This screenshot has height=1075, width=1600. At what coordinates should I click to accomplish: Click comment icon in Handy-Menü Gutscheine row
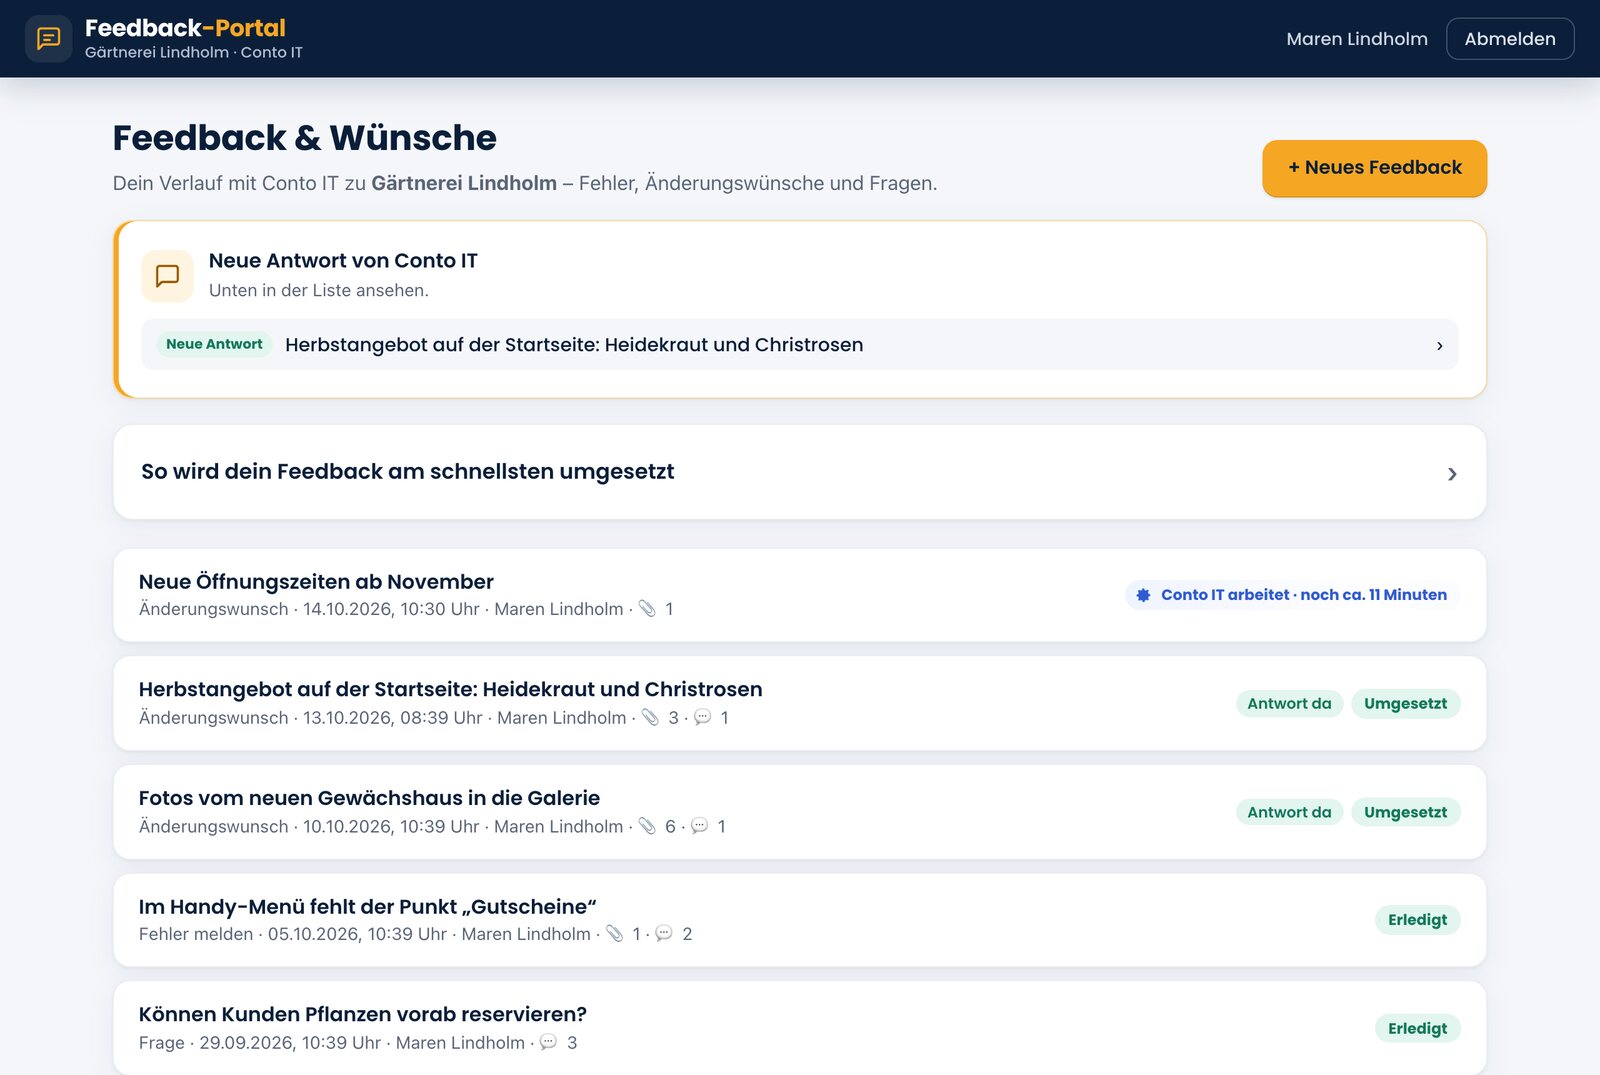[x=664, y=934]
